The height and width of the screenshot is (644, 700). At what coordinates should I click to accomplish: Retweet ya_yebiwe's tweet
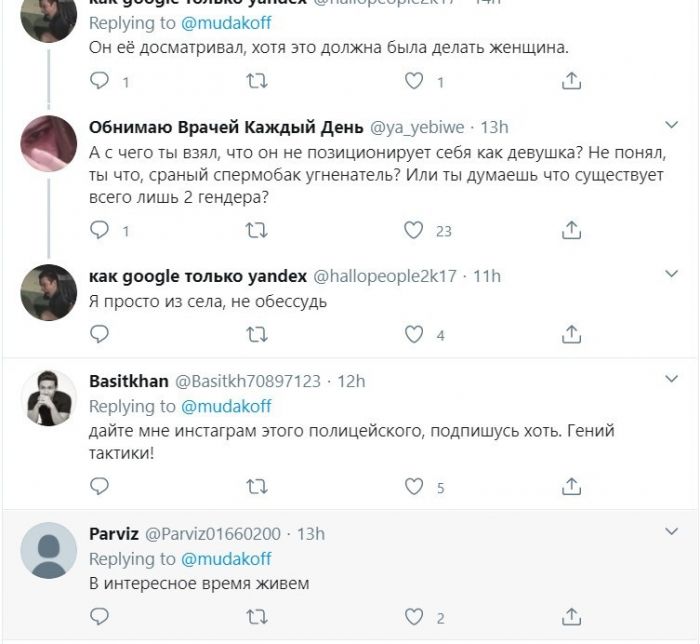click(x=257, y=230)
